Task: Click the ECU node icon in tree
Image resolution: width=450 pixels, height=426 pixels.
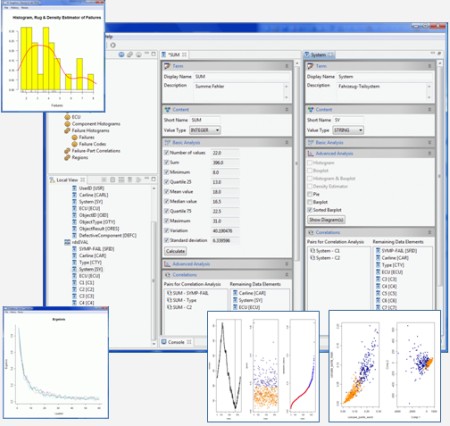Action: [67, 117]
